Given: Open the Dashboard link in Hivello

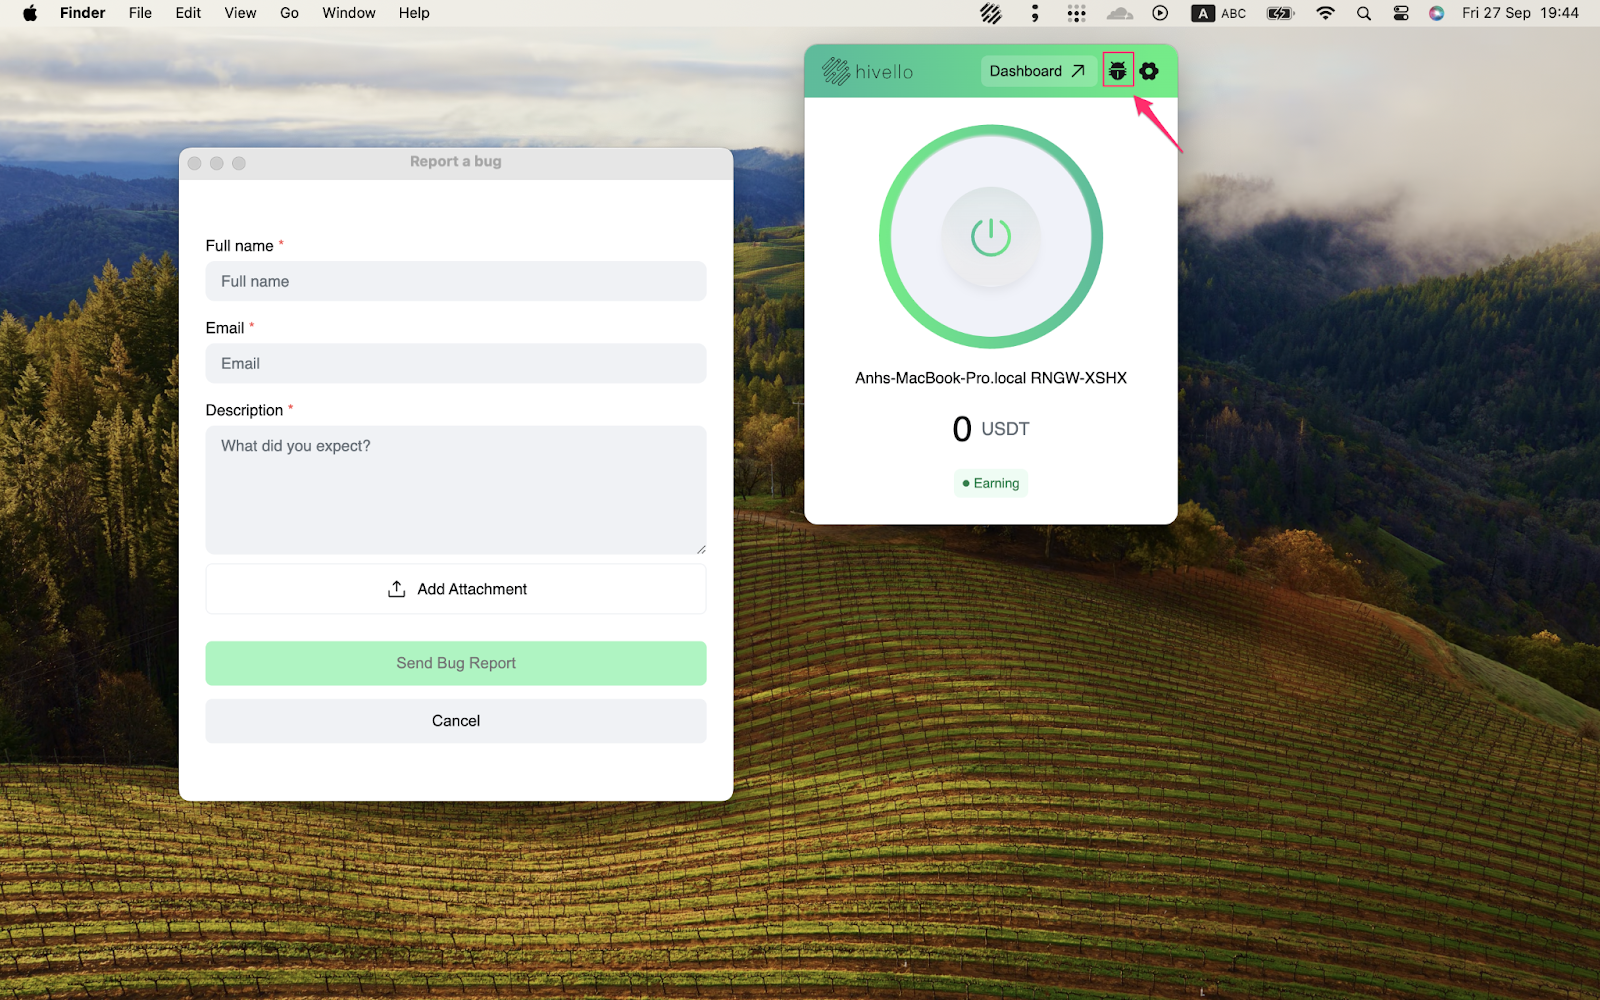Looking at the screenshot, I should click(1036, 71).
